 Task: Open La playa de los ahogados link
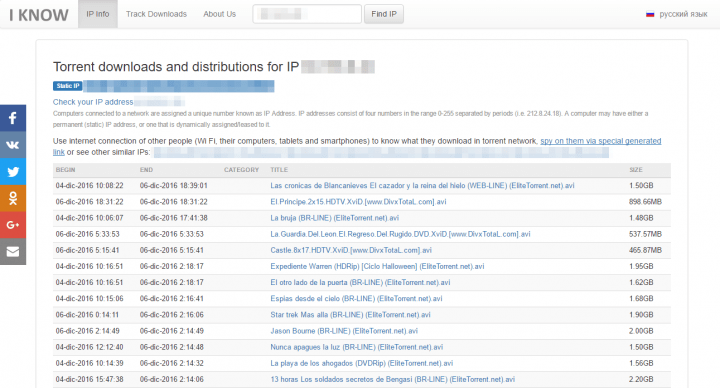click(x=361, y=363)
